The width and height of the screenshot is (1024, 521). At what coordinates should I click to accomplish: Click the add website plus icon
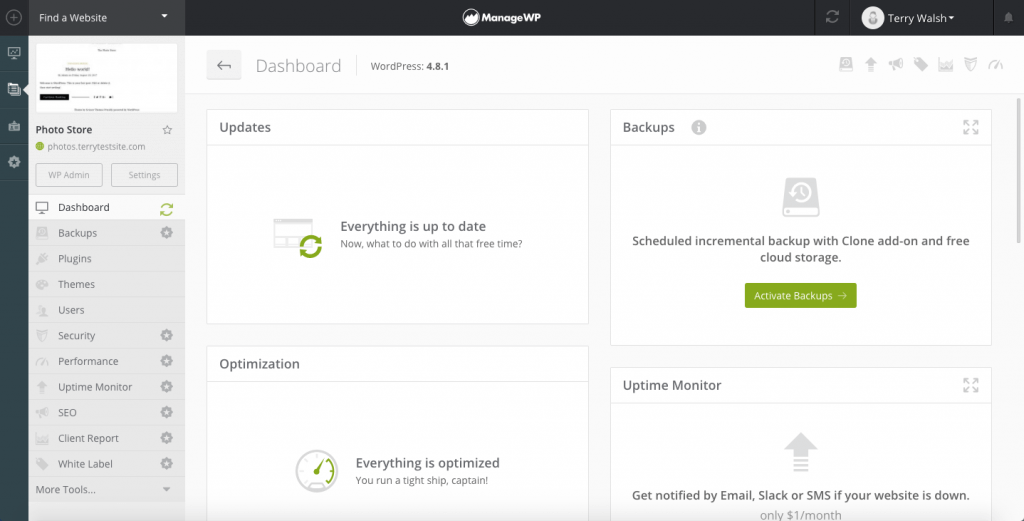click(x=14, y=18)
